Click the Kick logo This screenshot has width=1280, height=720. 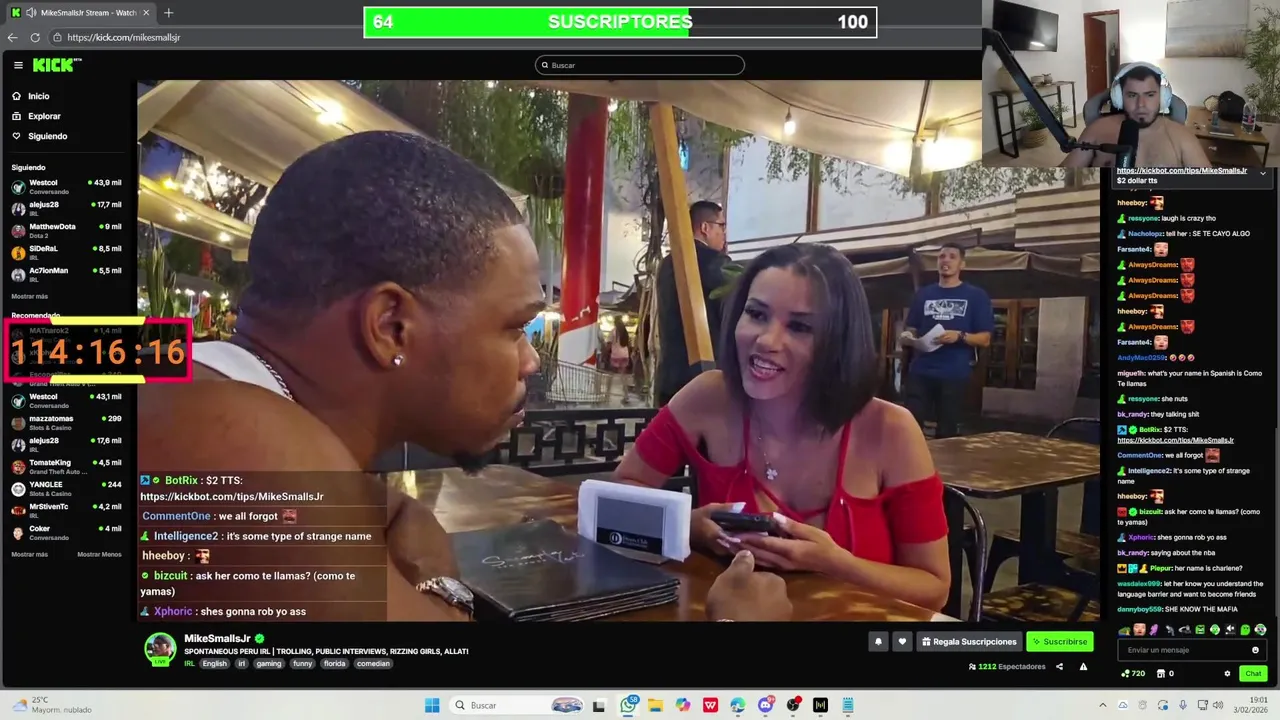(57, 65)
